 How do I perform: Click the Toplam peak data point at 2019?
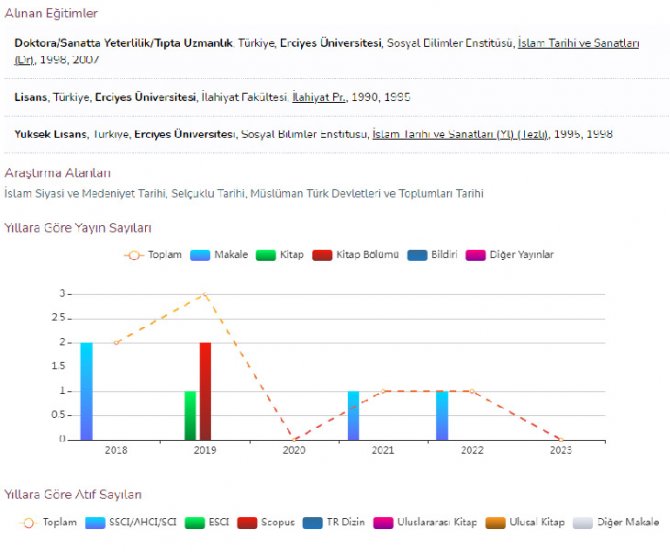pyautogui.click(x=205, y=294)
